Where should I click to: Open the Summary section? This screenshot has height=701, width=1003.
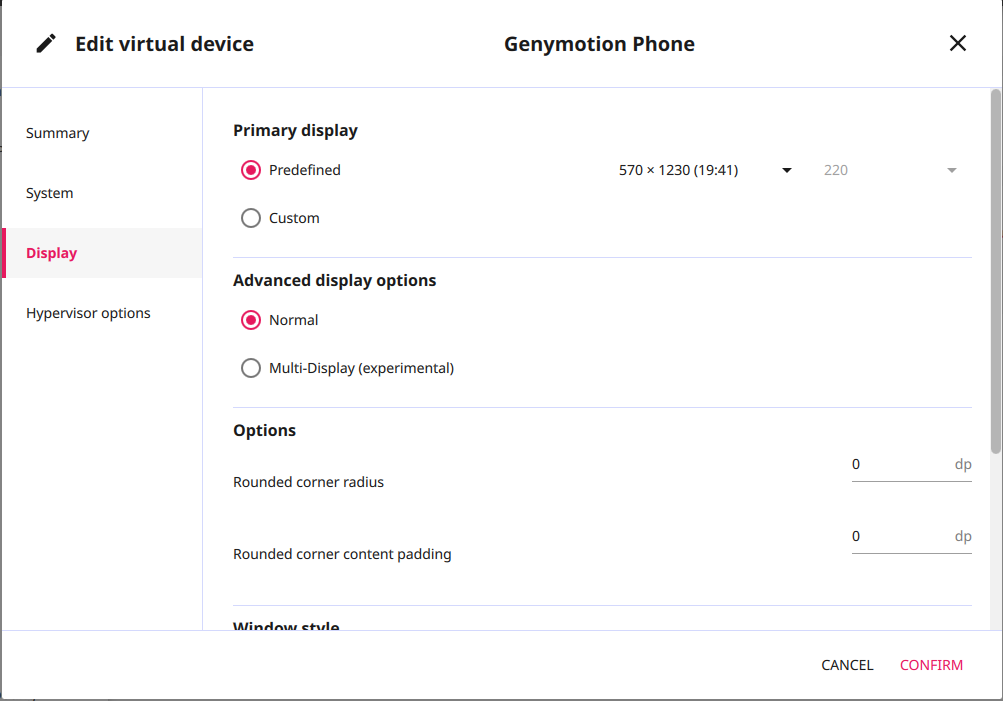58,133
